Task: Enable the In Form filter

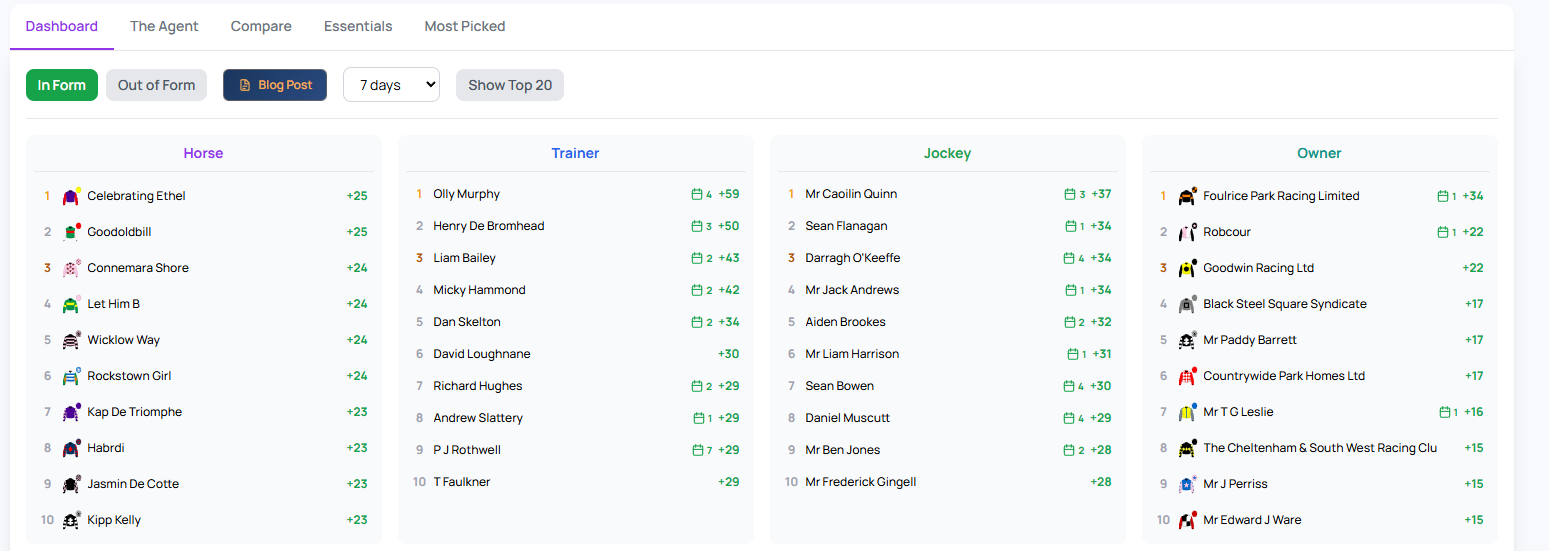Action: 62,85
